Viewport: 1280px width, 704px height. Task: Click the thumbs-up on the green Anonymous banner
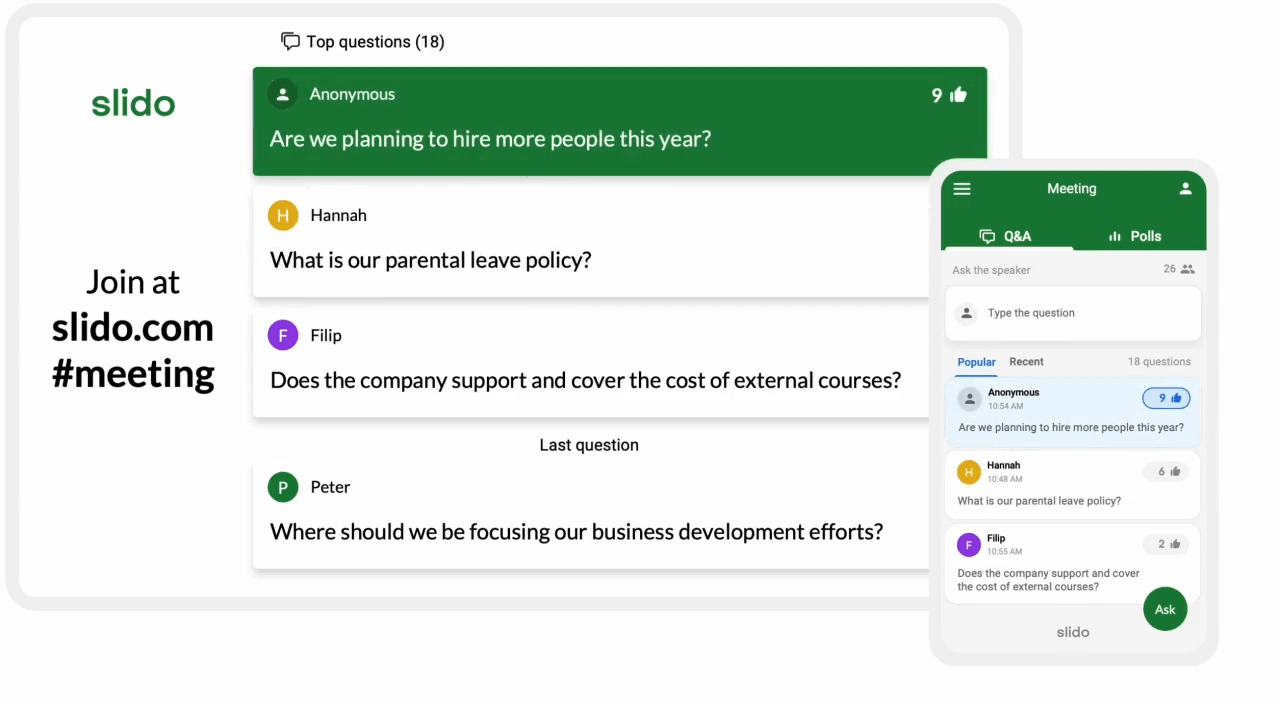click(957, 94)
